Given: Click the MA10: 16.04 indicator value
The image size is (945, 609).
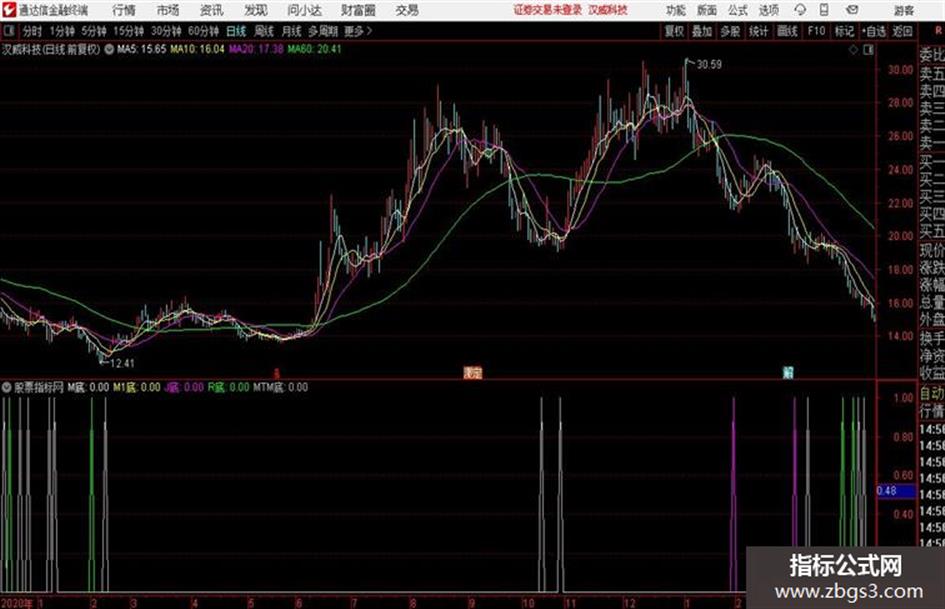Looking at the screenshot, I should (x=197, y=49).
